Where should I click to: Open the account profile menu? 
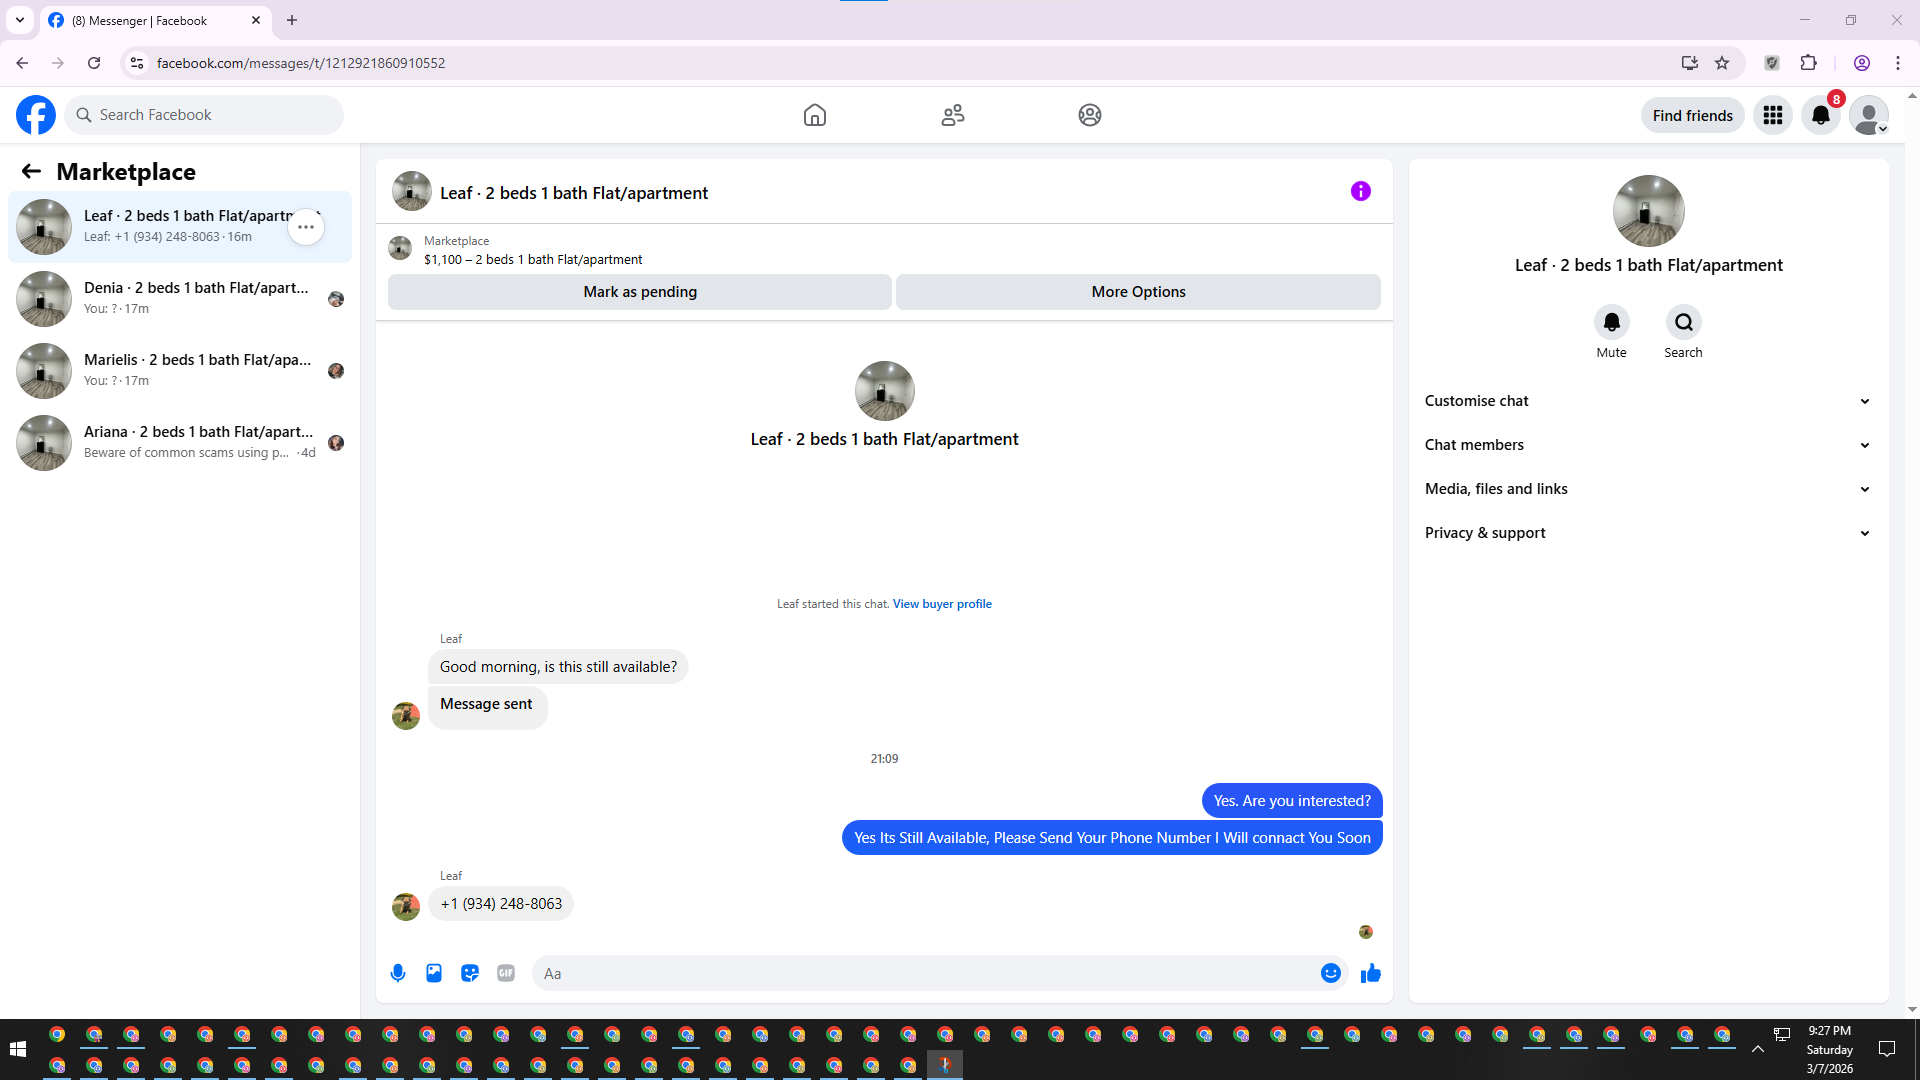pyautogui.click(x=1869, y=115)
